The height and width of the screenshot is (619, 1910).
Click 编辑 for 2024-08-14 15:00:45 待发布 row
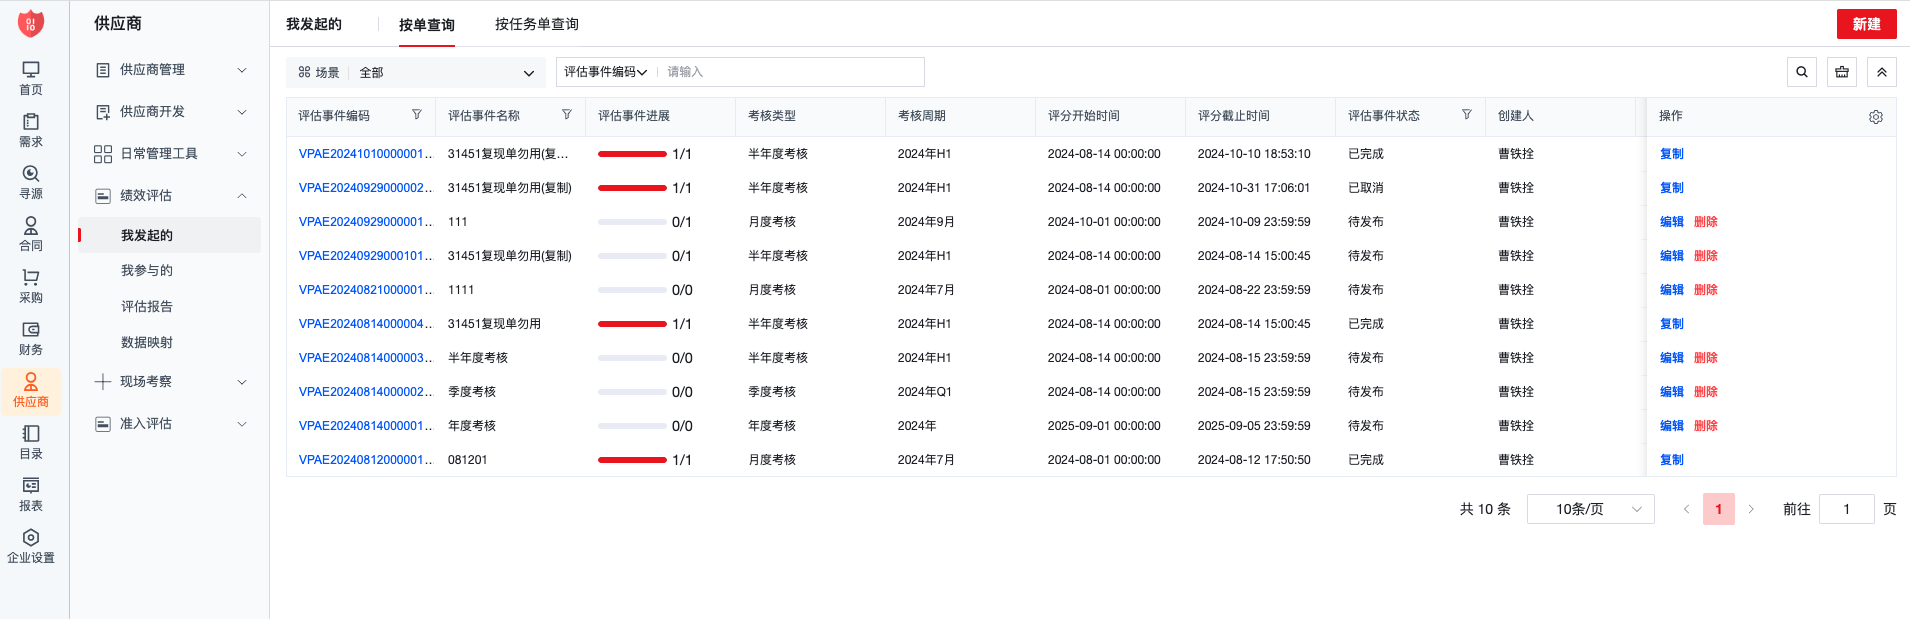[x=1672, y=256]
